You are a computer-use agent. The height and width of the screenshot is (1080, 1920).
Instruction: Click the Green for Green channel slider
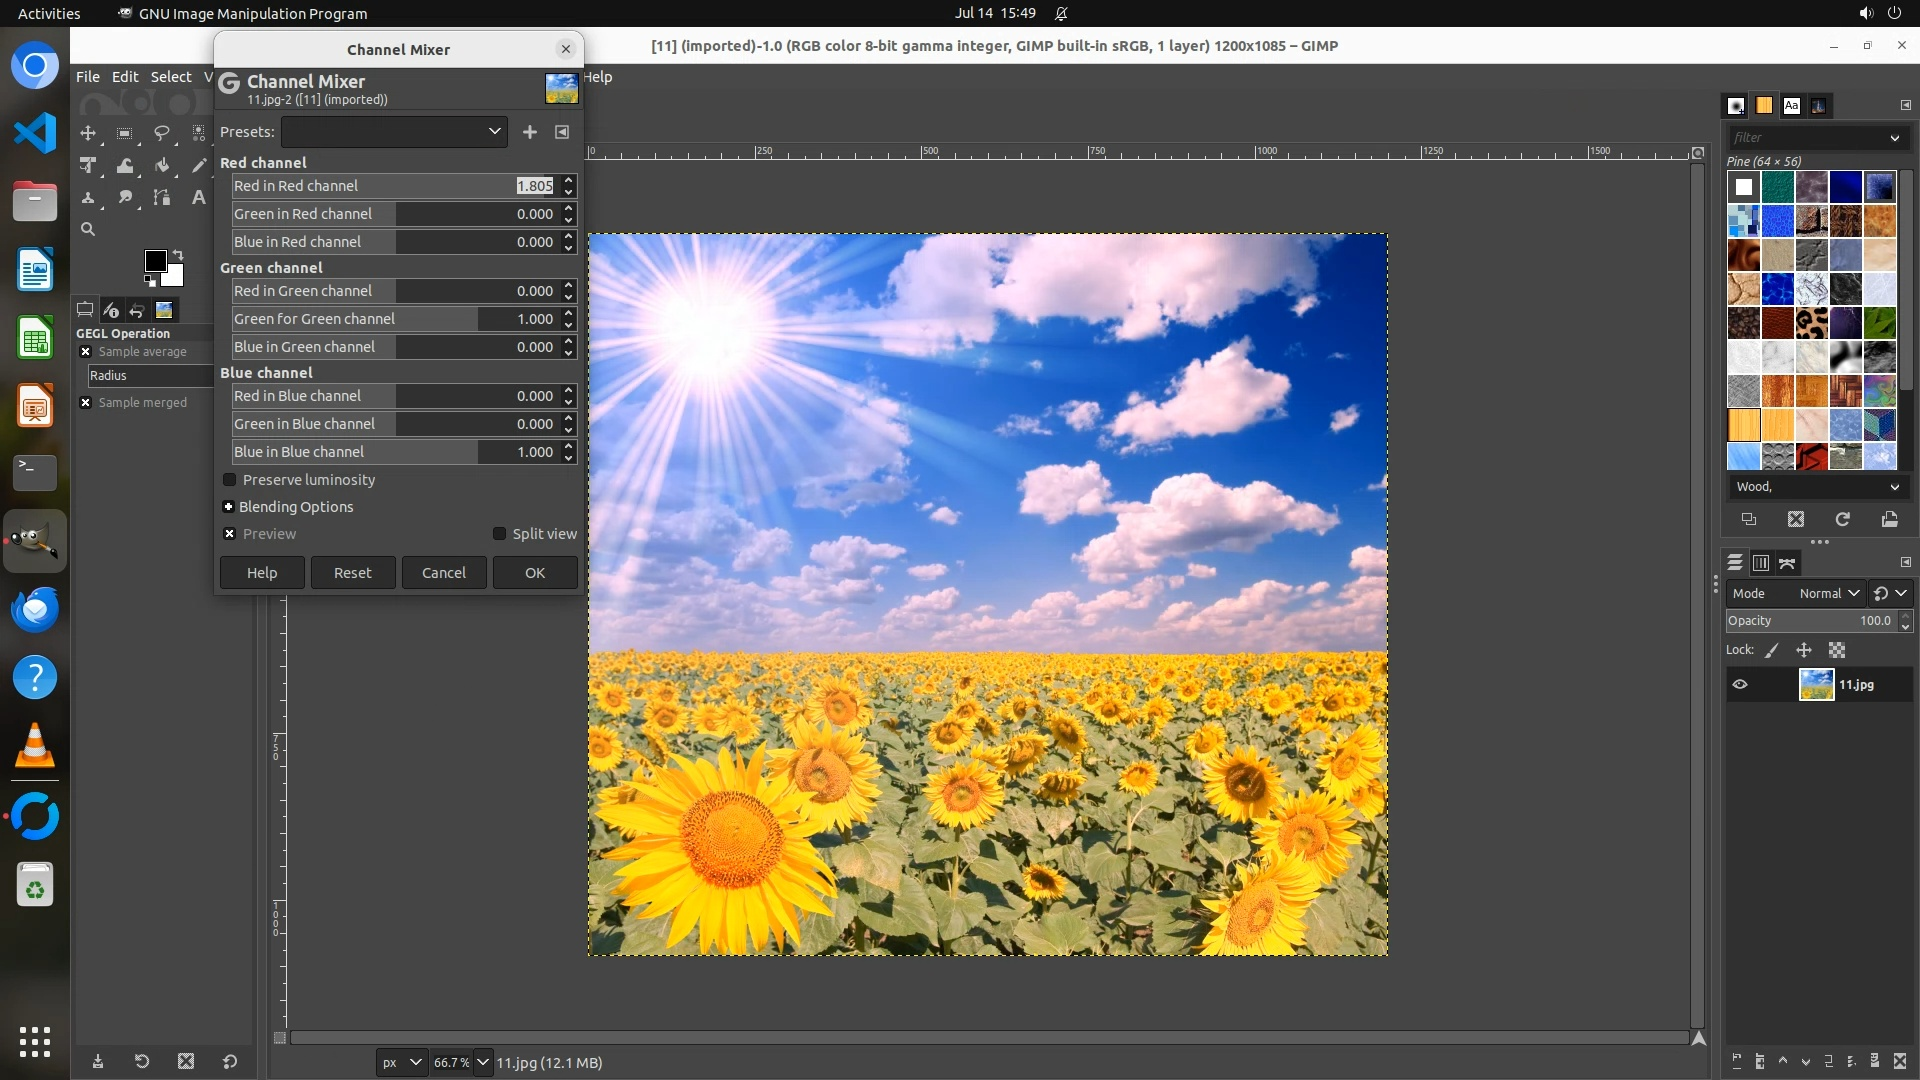tap(395, 319)
